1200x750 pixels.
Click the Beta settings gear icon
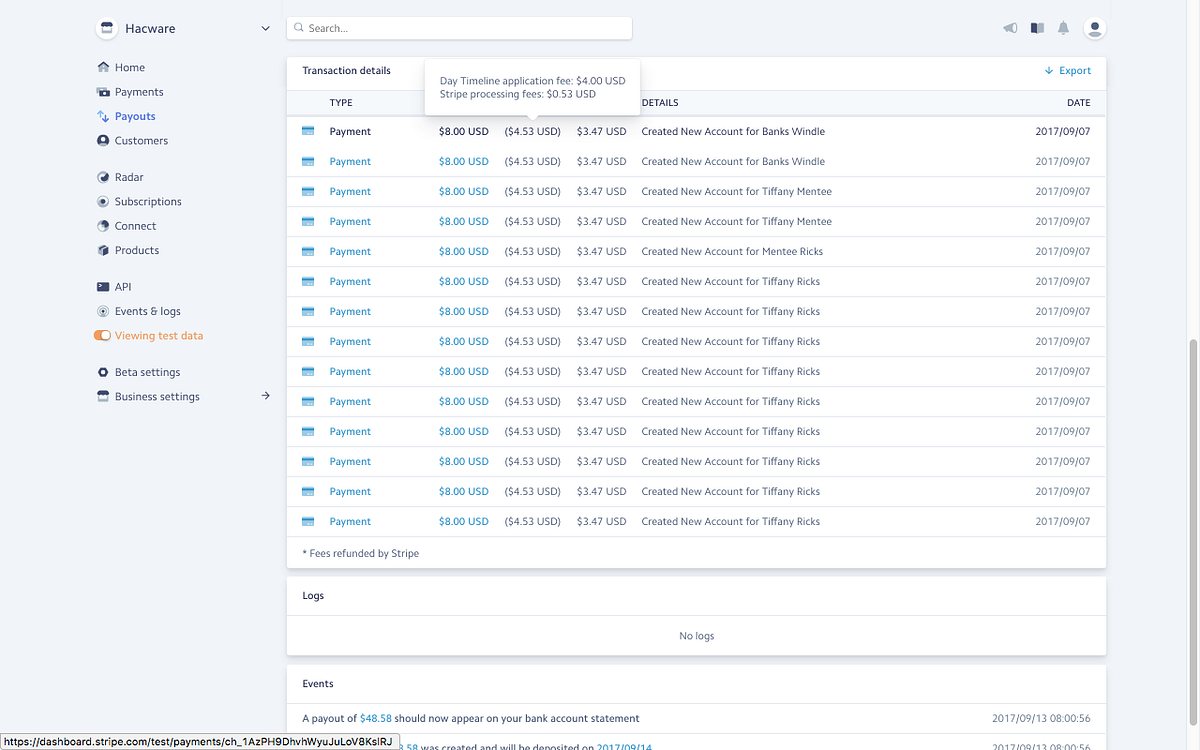tap(103, 372)
